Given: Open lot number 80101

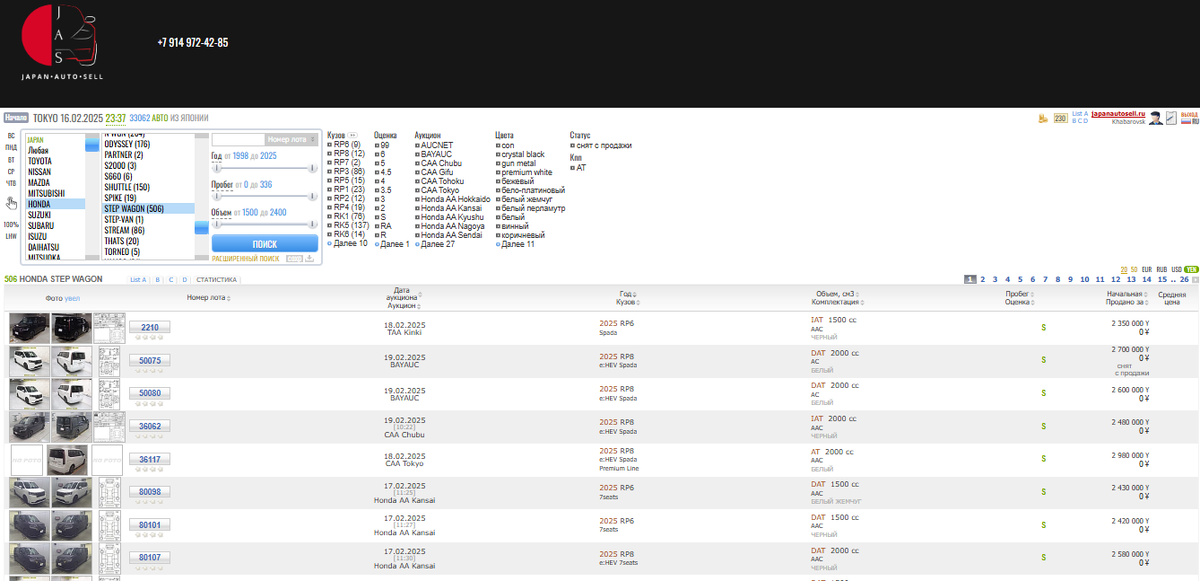Looking at the screenshot, I should pyautogui.click(x=150, y=524).
